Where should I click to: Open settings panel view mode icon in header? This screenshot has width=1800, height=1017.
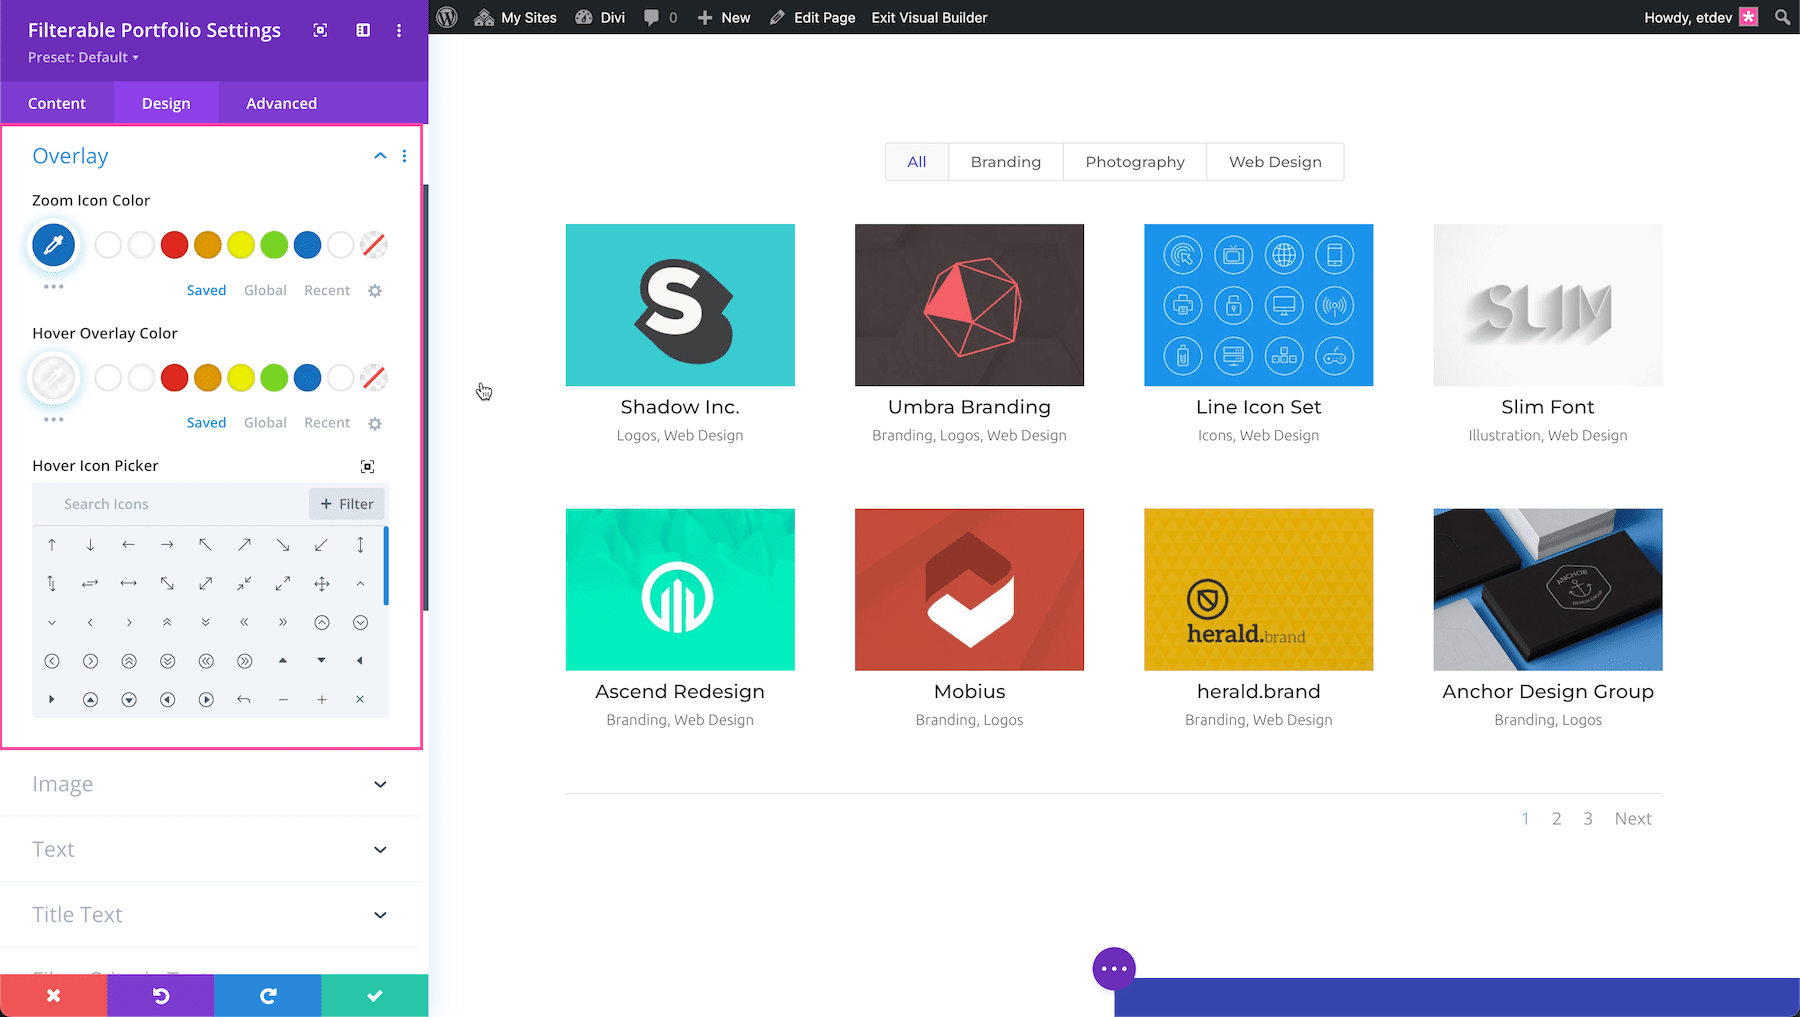[361, 30]
